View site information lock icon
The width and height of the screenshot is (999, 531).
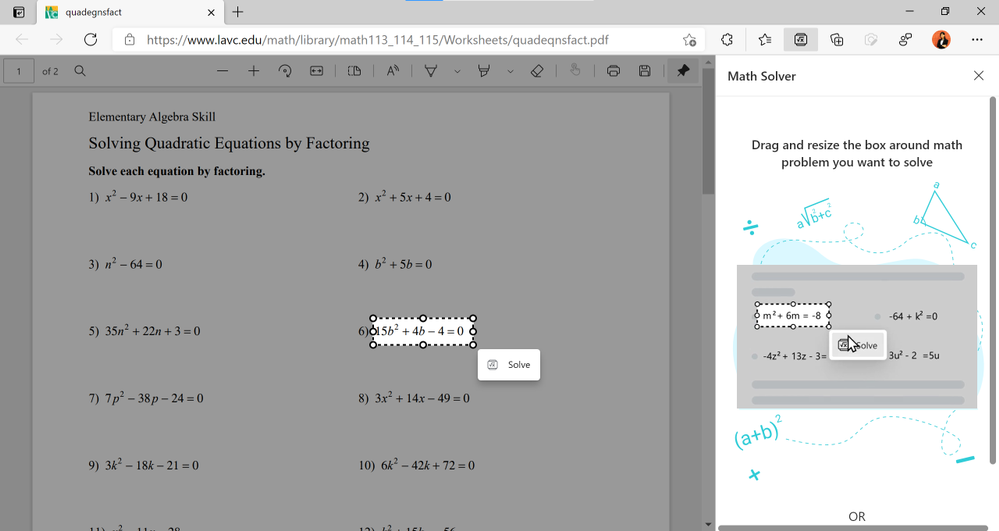[x=129, y=40]
